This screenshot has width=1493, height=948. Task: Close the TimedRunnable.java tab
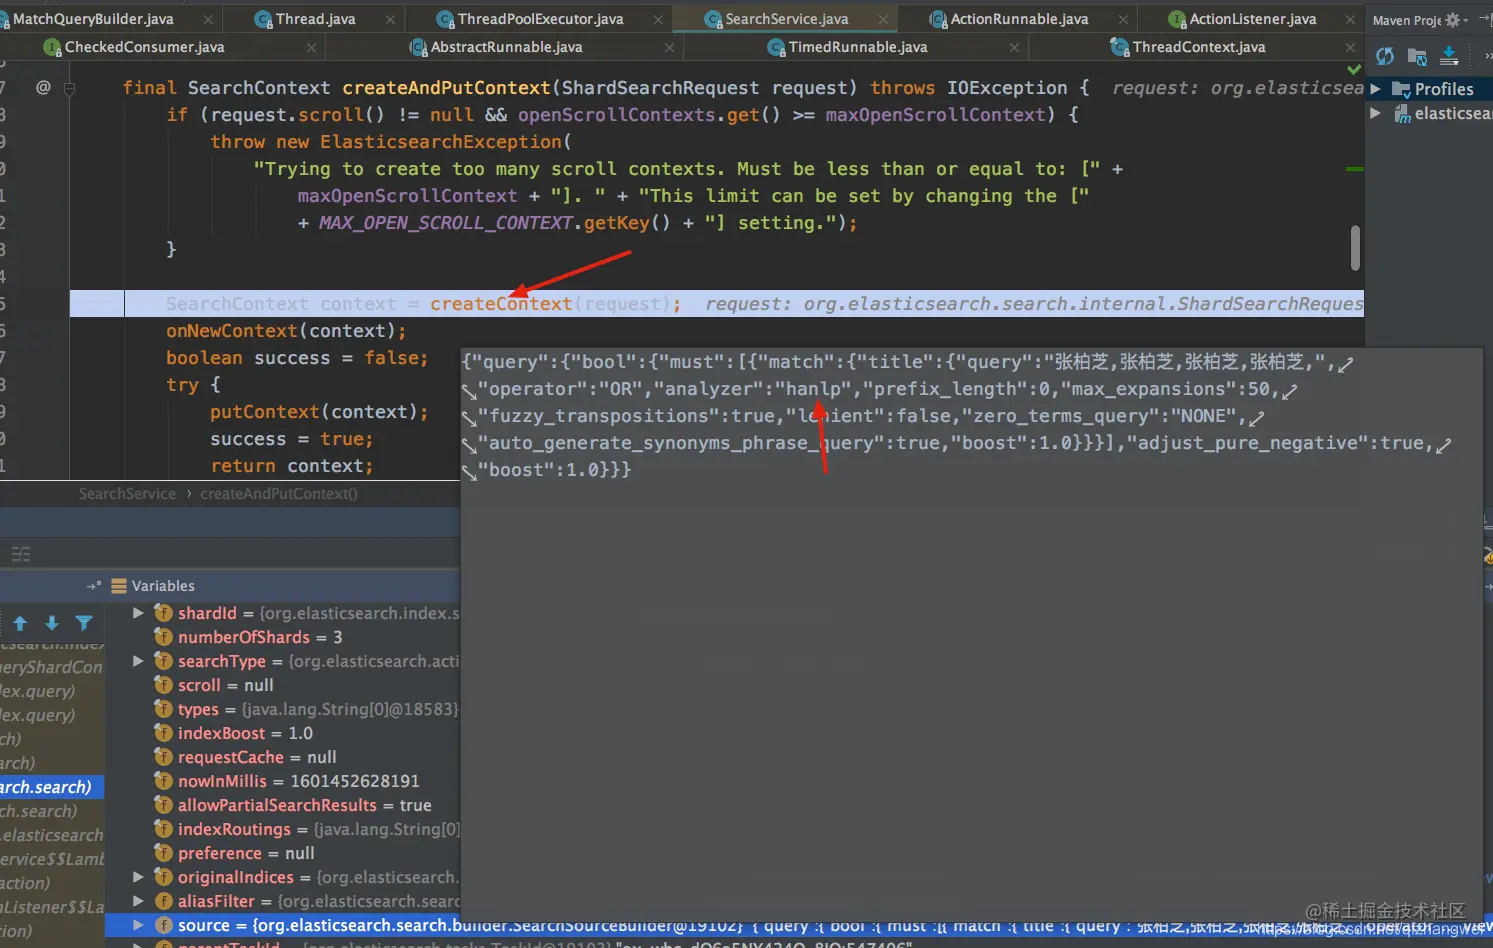pyautogui.click(x=1015, y=47)
